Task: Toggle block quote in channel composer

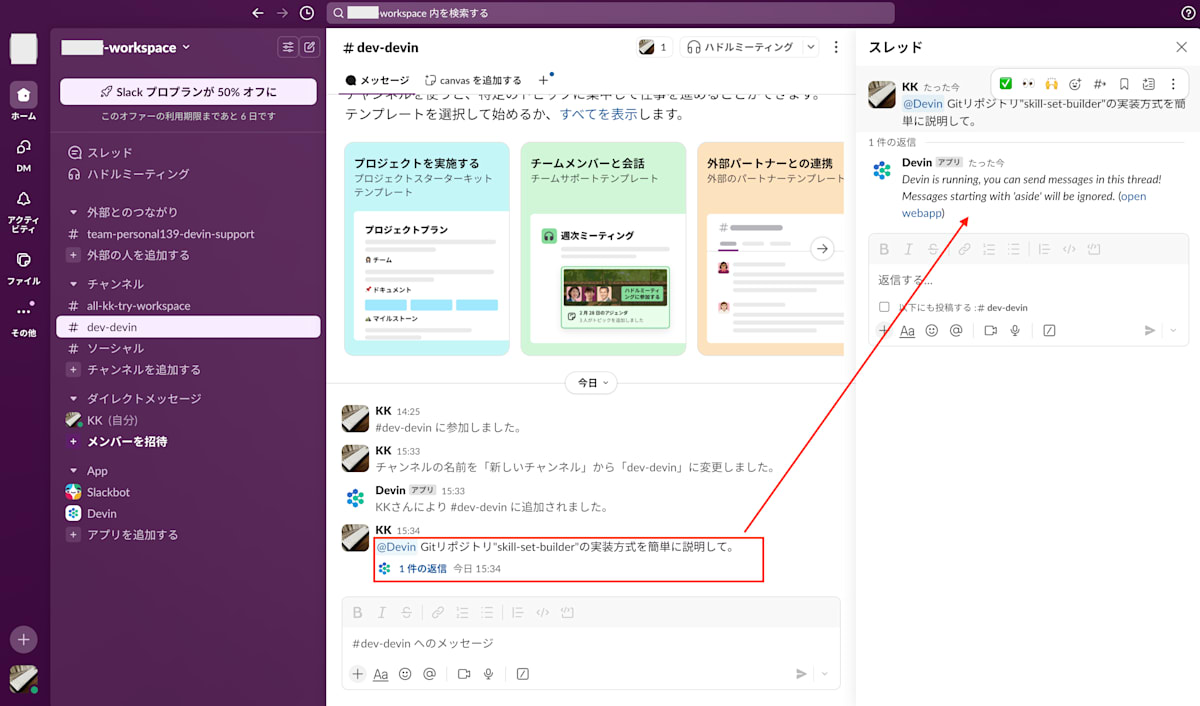Action: click(x=518, y=613)
